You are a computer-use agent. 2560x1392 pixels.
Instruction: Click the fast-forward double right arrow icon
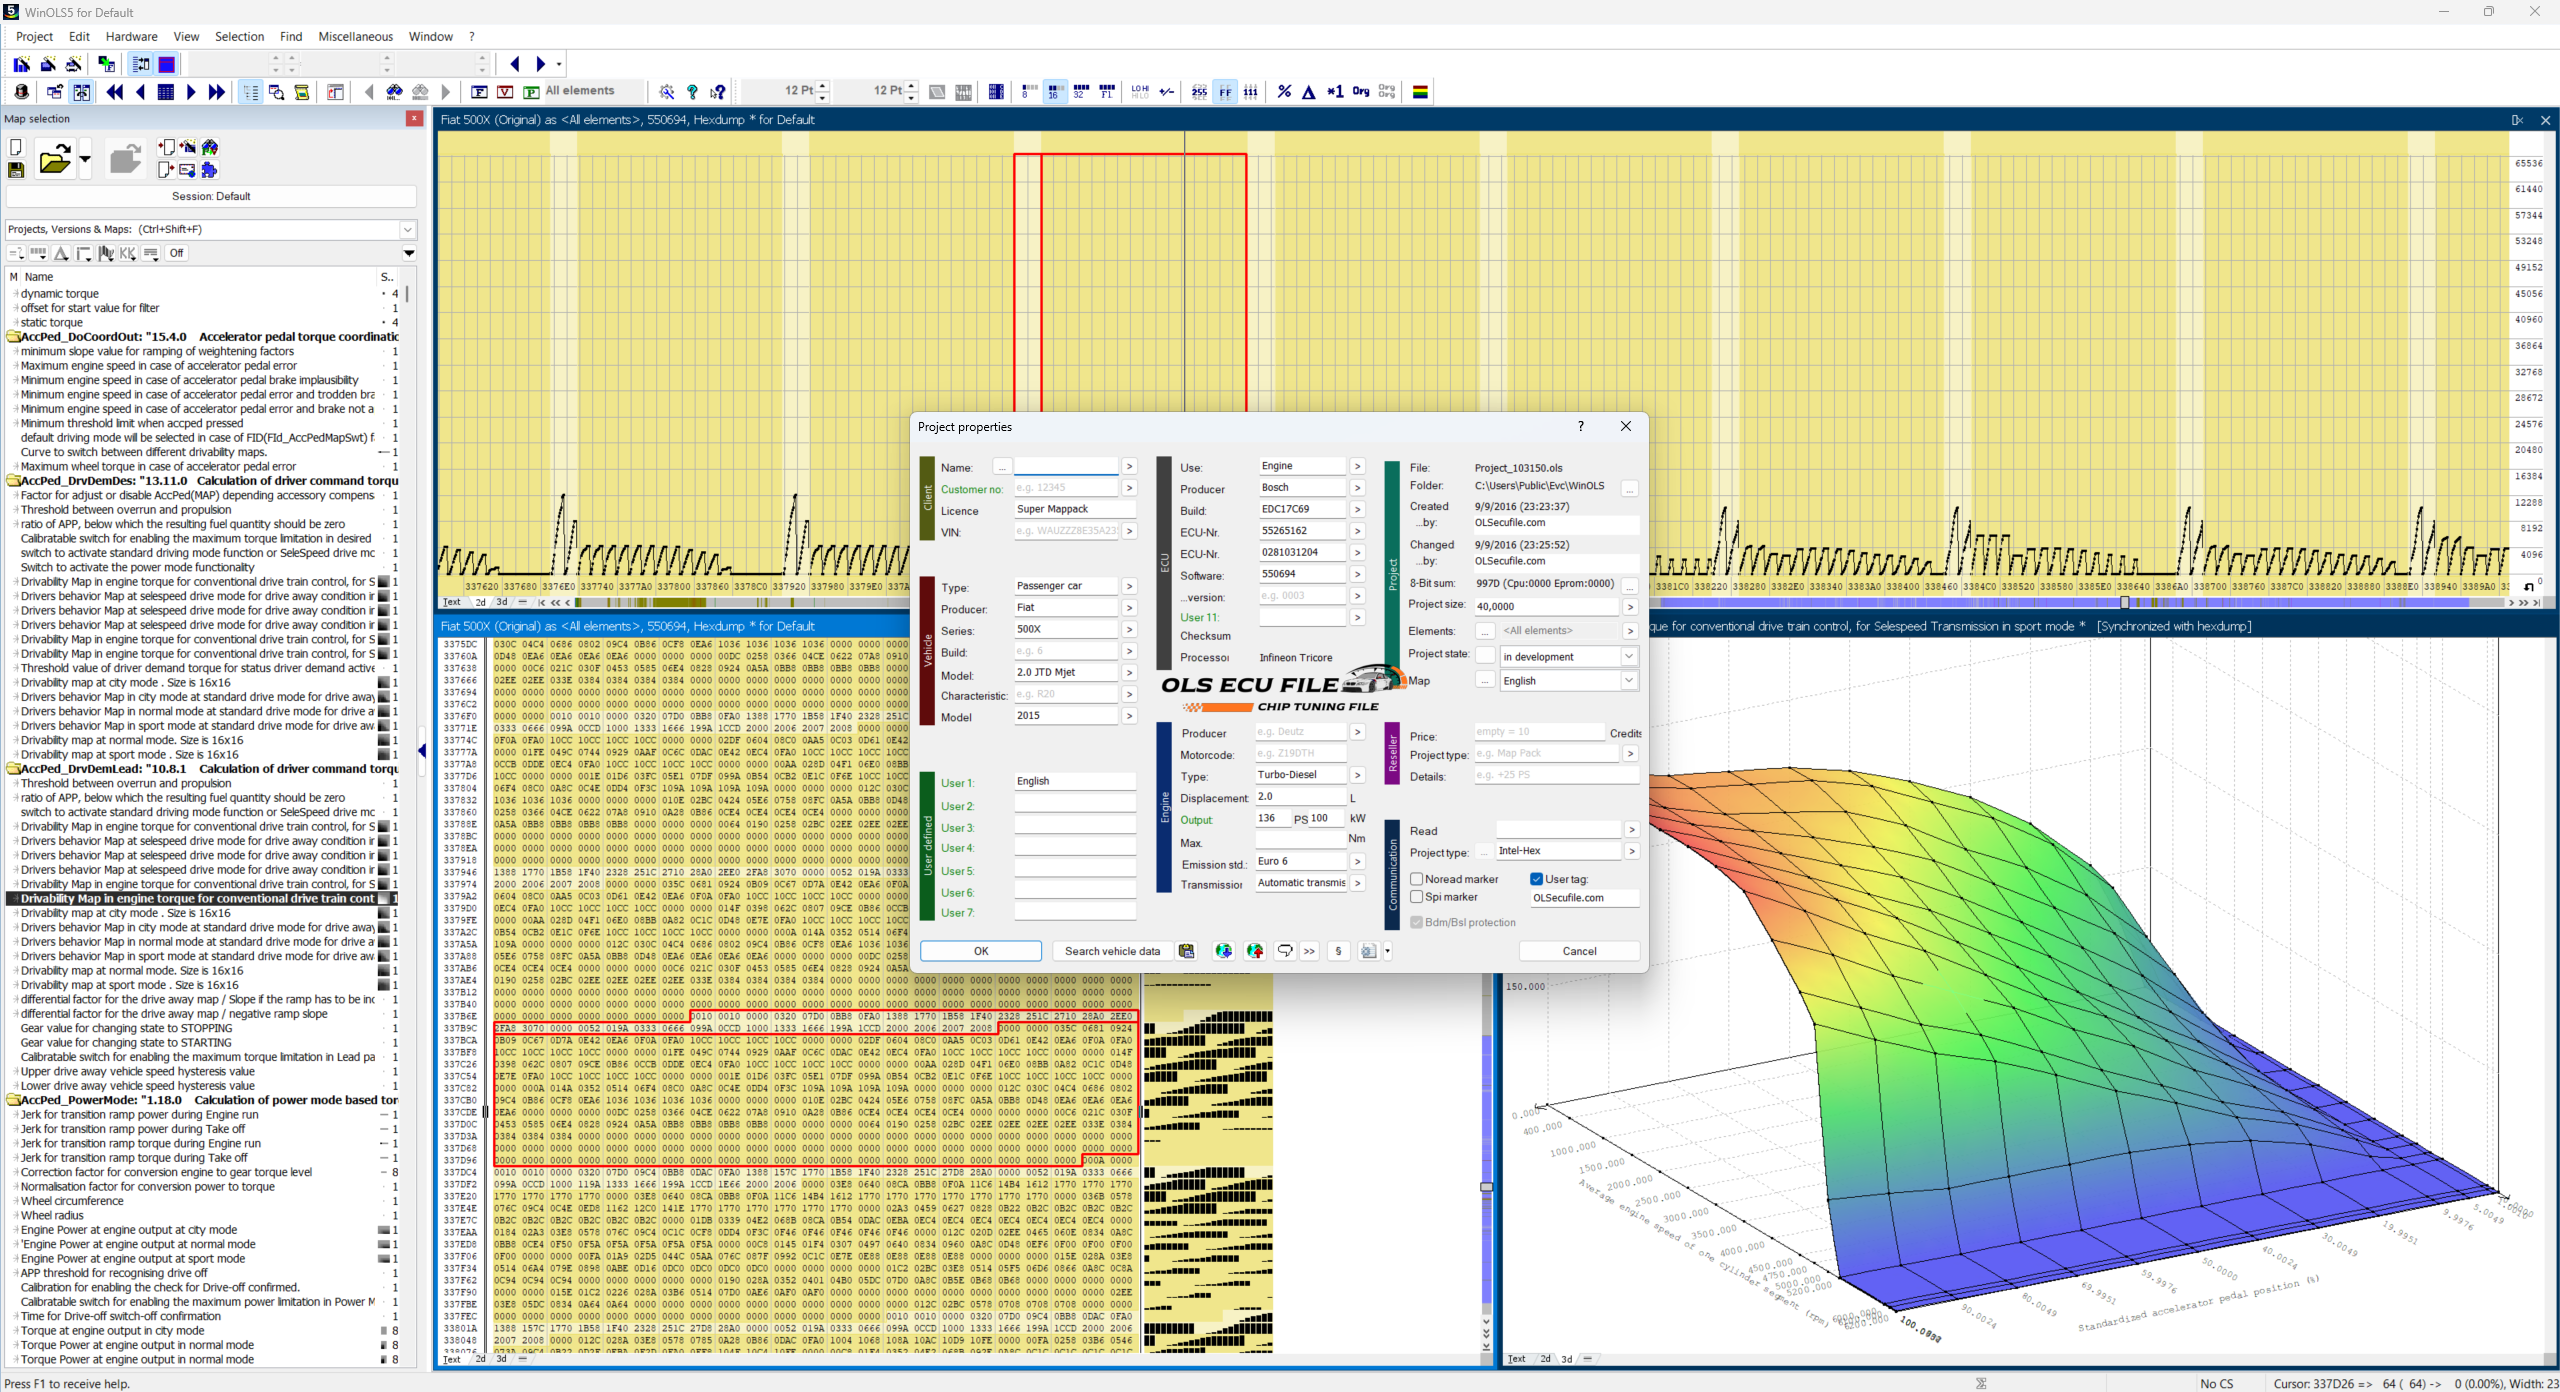217,92
